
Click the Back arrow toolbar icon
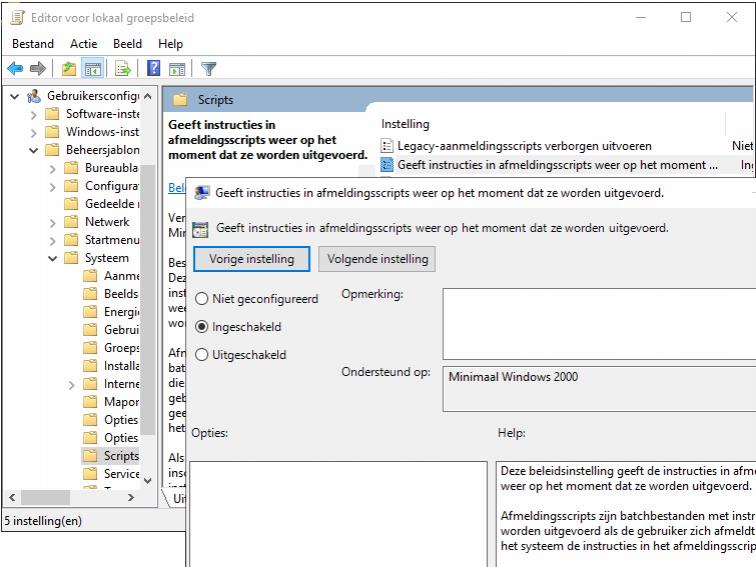(x=15, y=69)
